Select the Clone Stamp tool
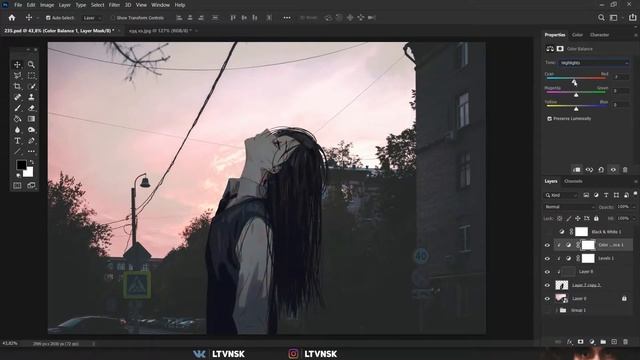This screenshot has width=640, height=360. [x=31, y=97]
